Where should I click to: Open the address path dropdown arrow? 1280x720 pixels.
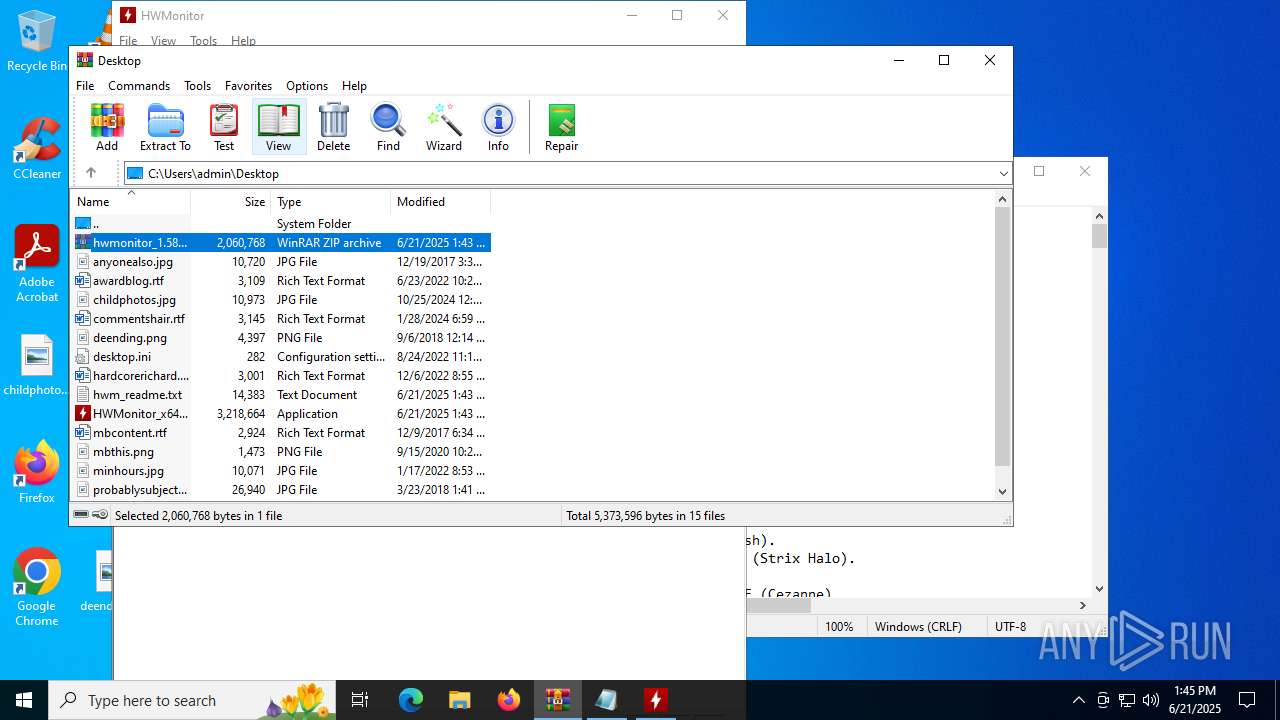tap(1003, 173)
